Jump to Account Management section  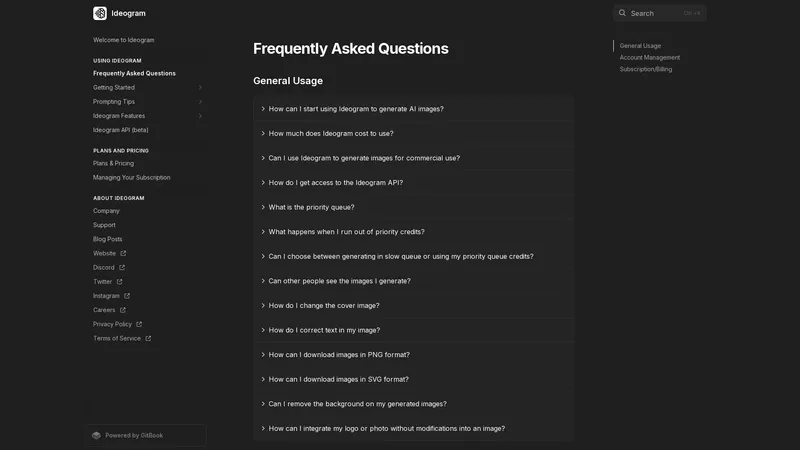pos(649,58)
